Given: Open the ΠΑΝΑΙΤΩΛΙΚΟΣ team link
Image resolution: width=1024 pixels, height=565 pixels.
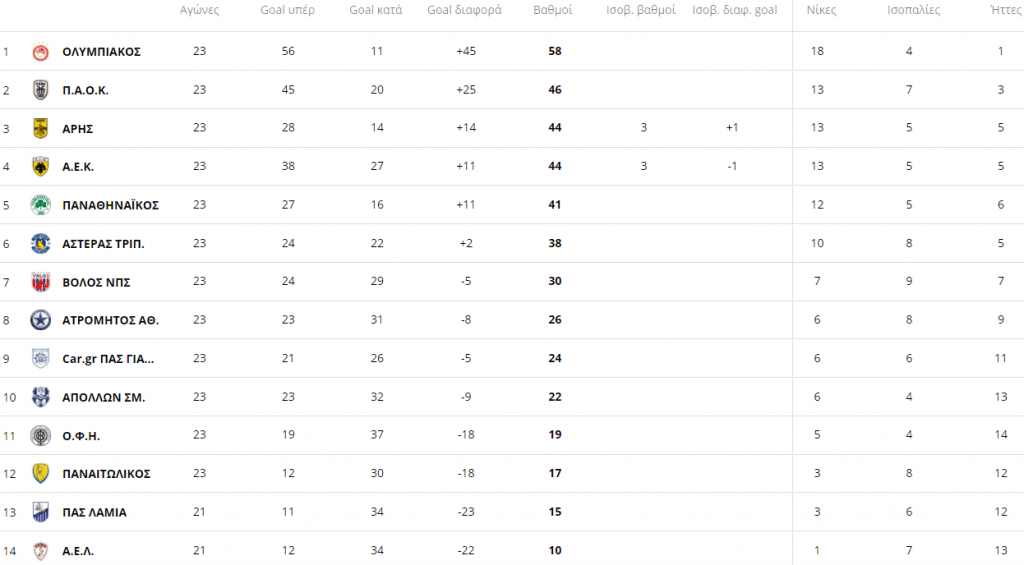Looking at the screenshot, I should [x=106, y=473].
